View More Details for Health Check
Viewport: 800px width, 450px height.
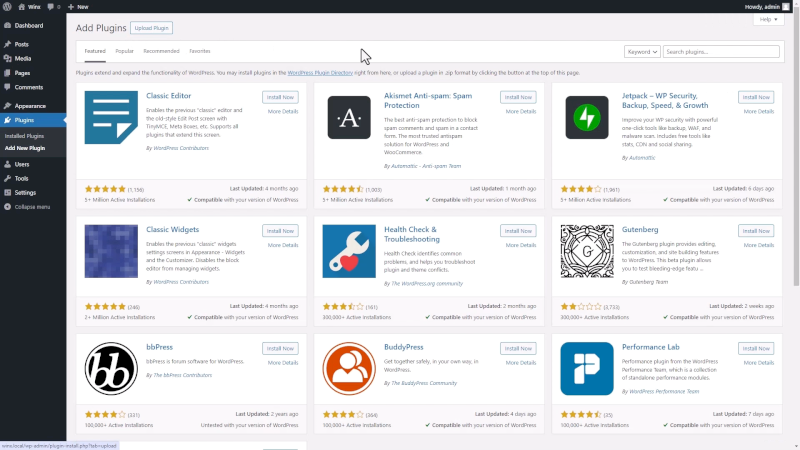coord(520,245)
